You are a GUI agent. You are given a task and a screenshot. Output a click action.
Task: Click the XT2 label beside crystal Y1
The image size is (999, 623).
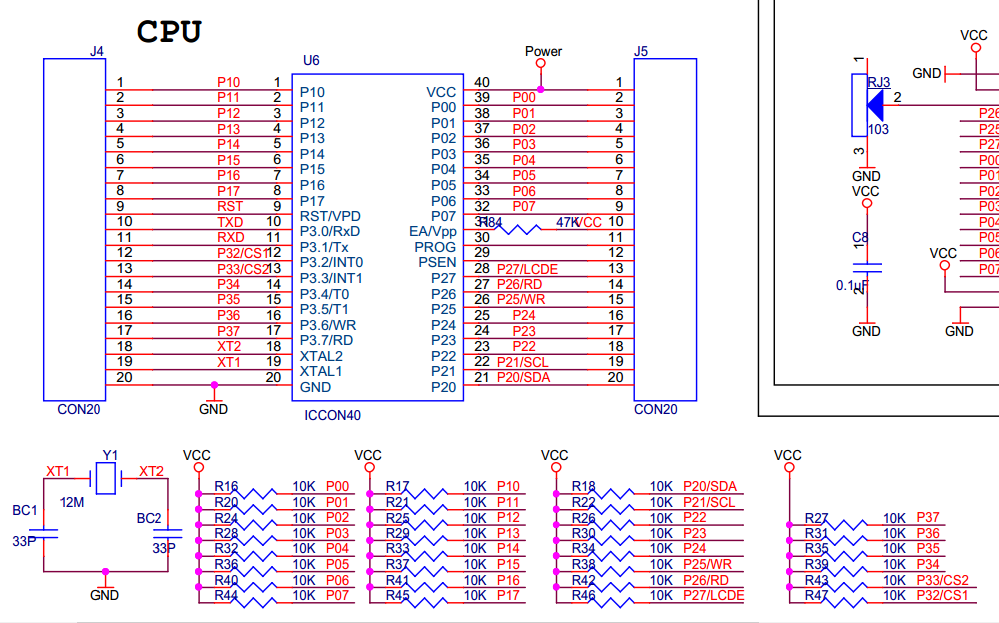(152, 471)
